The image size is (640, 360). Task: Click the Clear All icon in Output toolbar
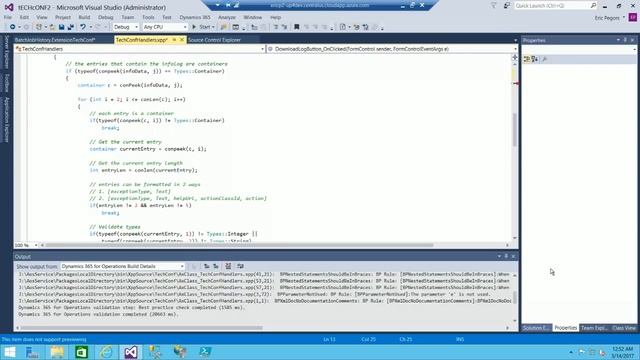[228, 266]
